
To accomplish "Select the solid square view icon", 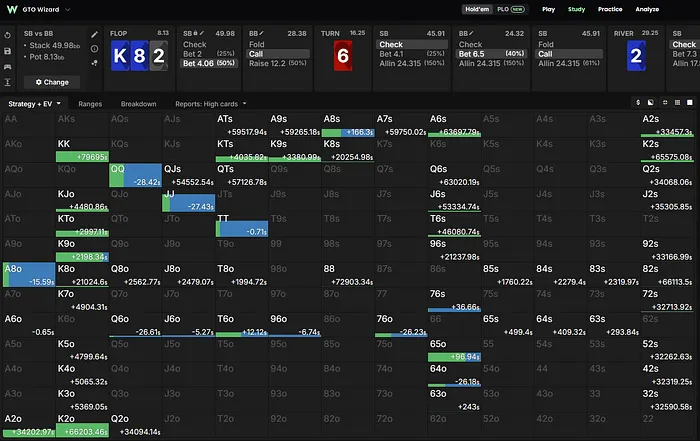I will (690, 103).
